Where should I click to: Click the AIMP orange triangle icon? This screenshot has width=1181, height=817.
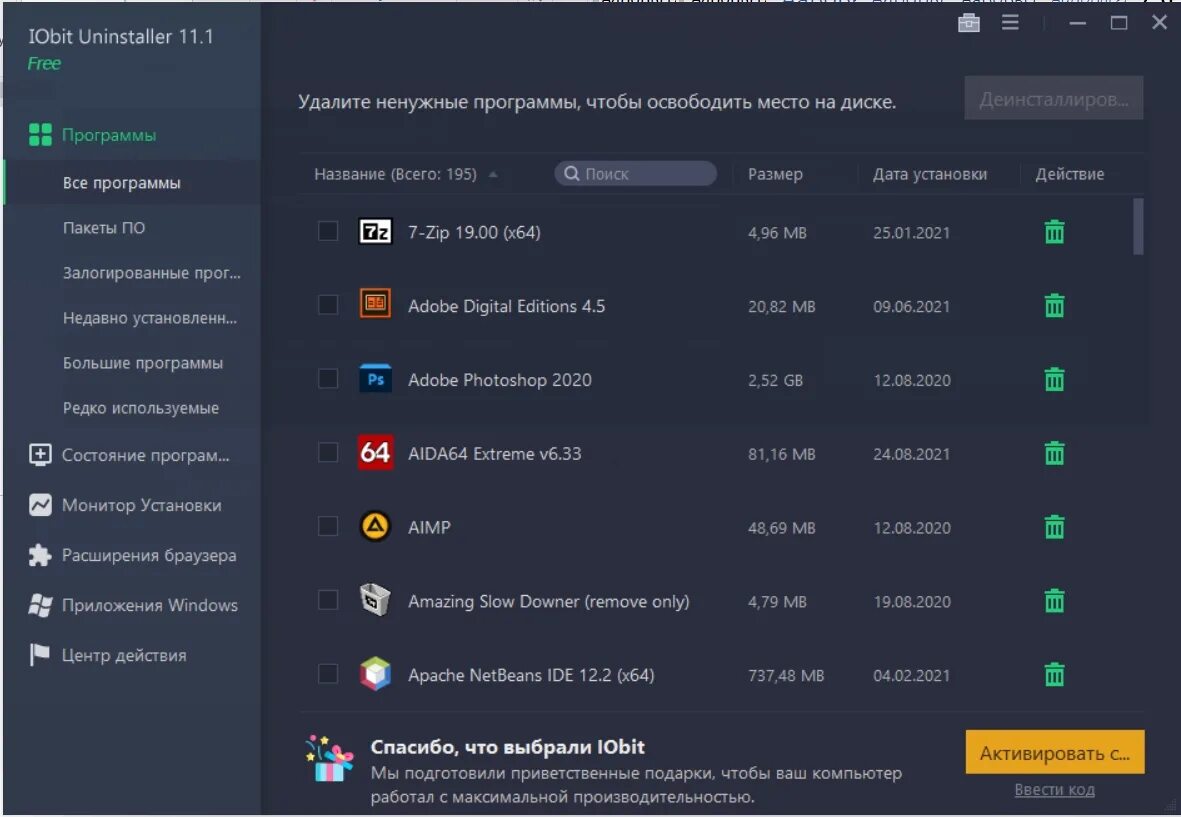[x=375, y=526]
